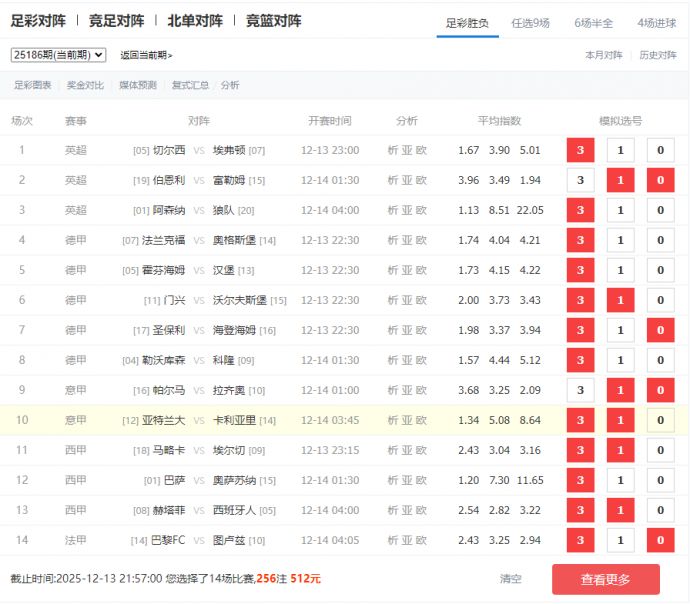Image resolution: width=690 pixels, height=604 pixels.
Task: Deselect the 0 pick for 巴黎FC vs 图卢兹
Action: [x=660, y=541]
